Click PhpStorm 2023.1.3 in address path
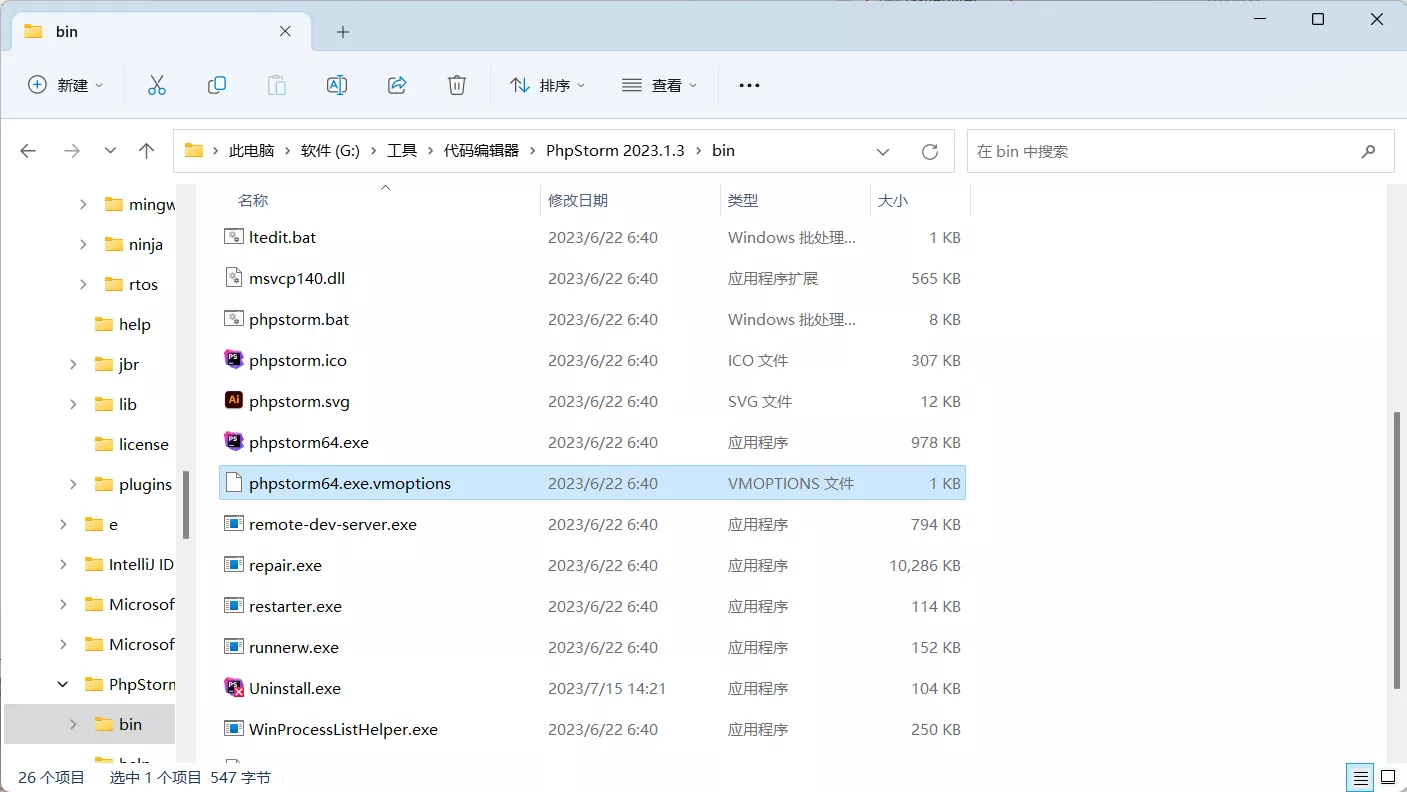Viewport: 1407px width, 792px height. (x=615, y=151)
